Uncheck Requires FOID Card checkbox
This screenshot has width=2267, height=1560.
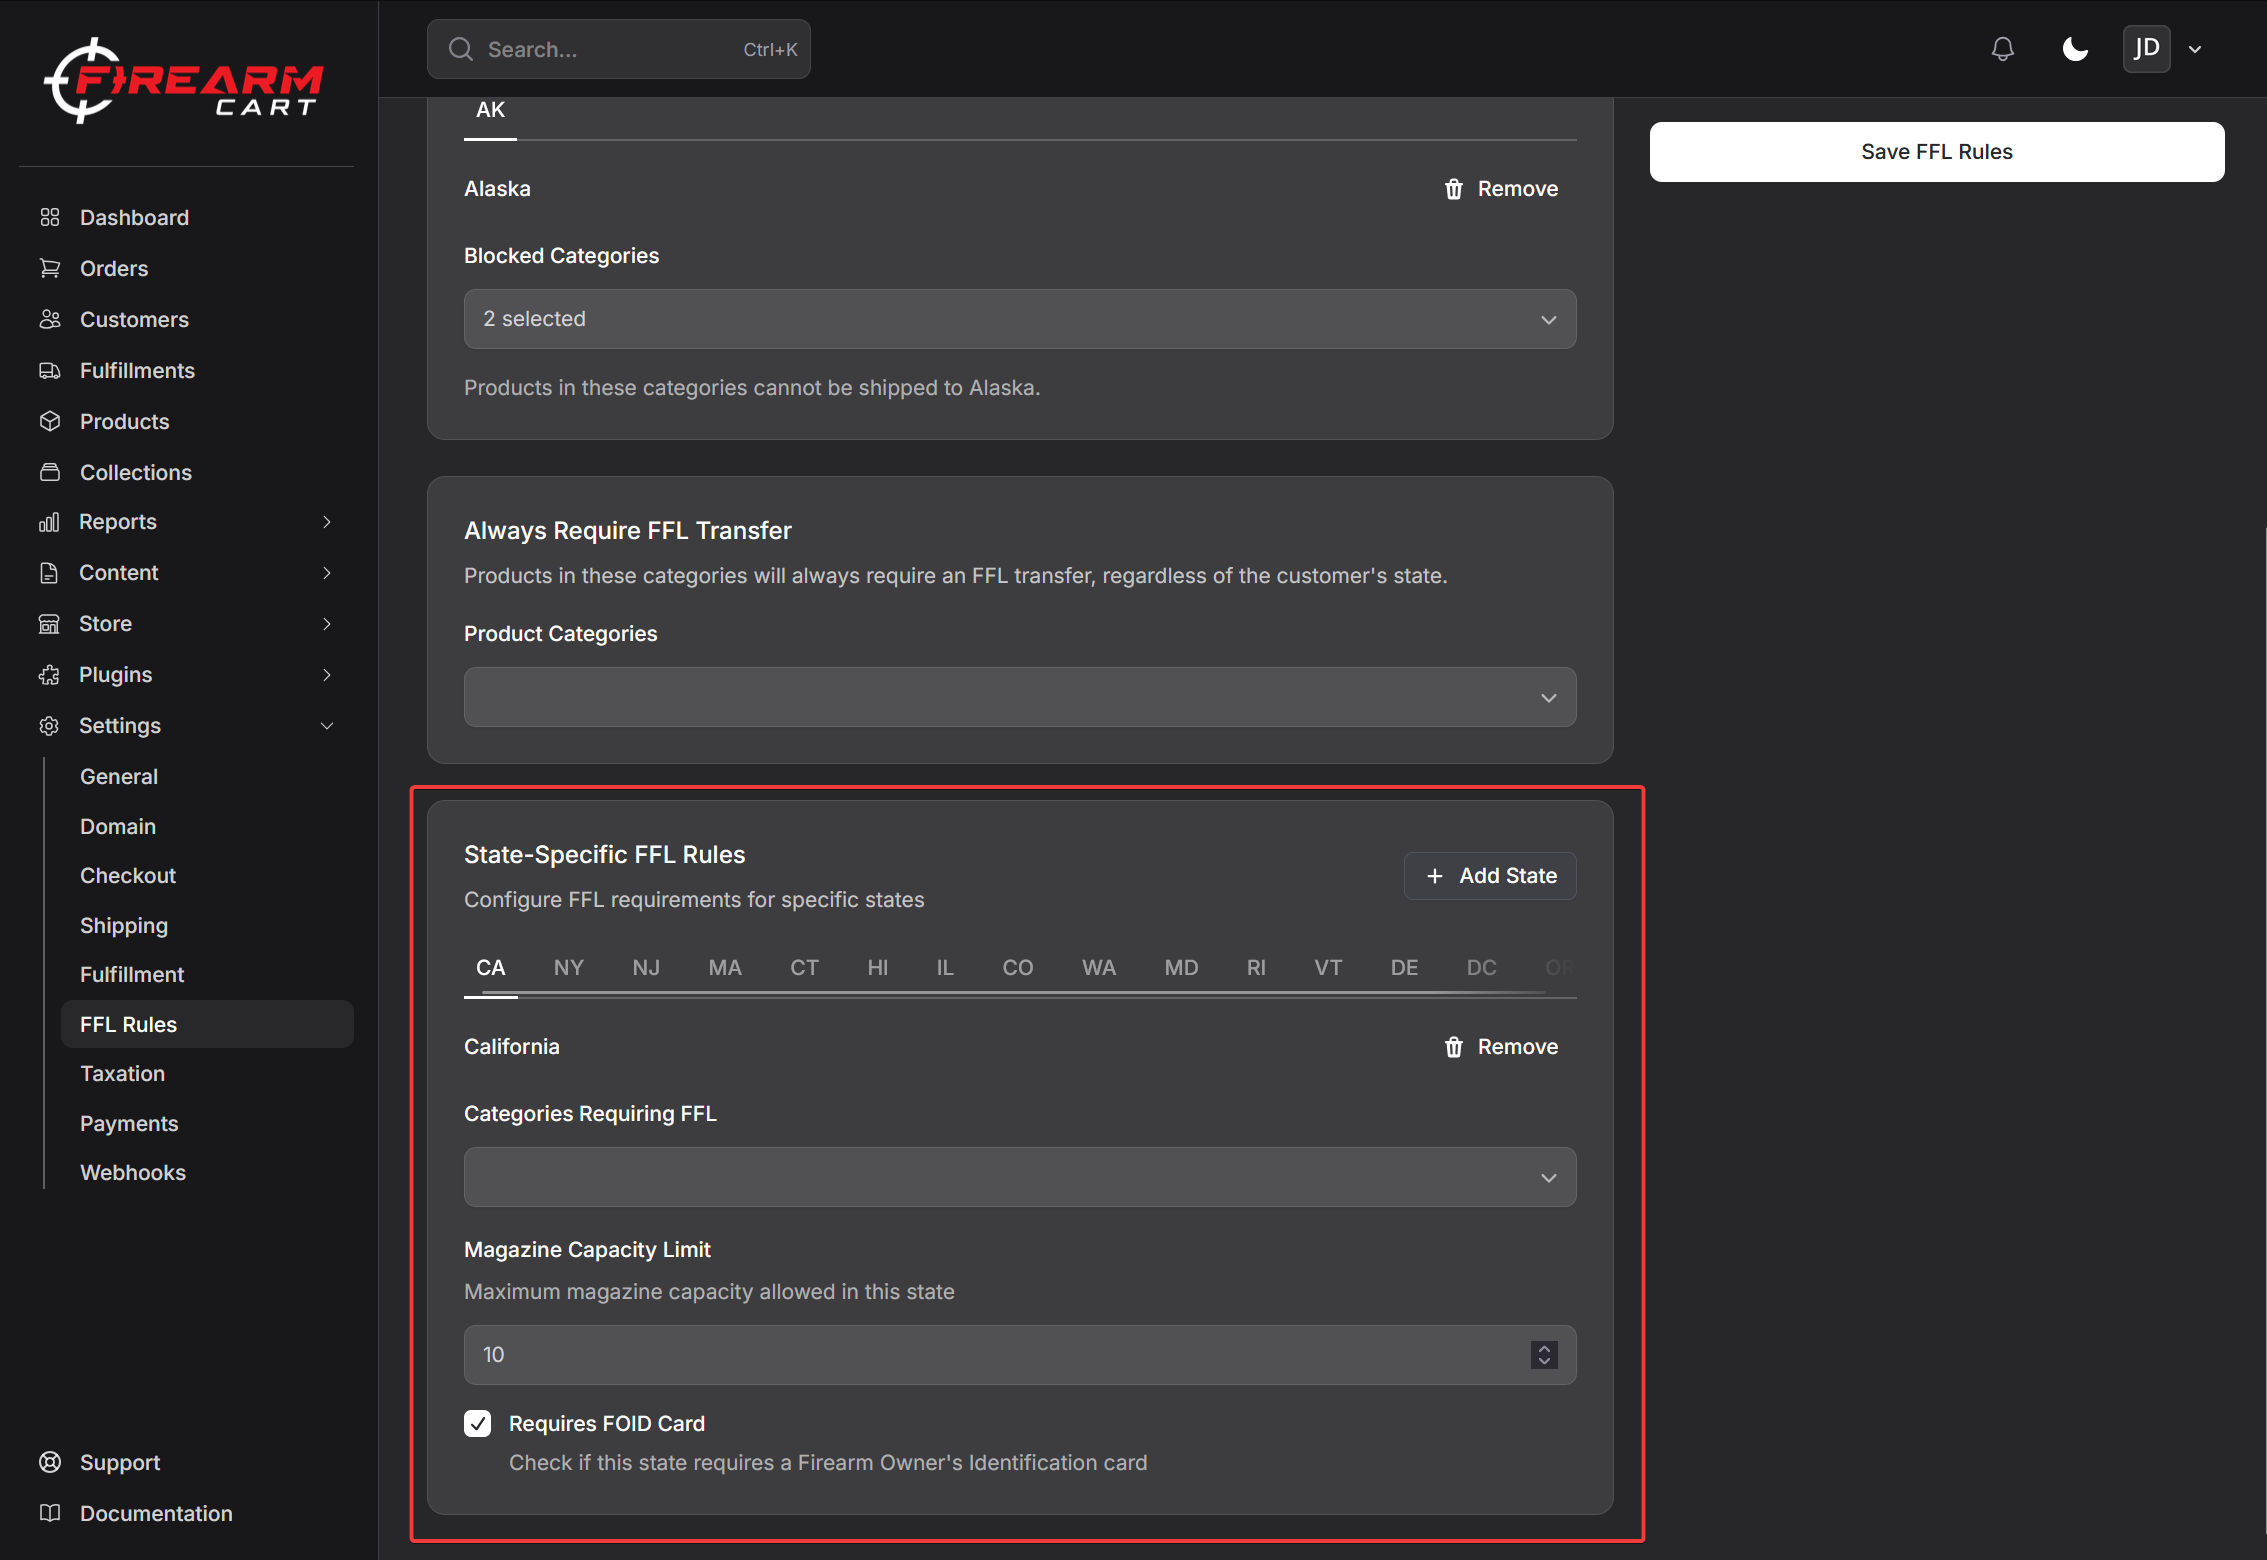tap(478, 1423)
